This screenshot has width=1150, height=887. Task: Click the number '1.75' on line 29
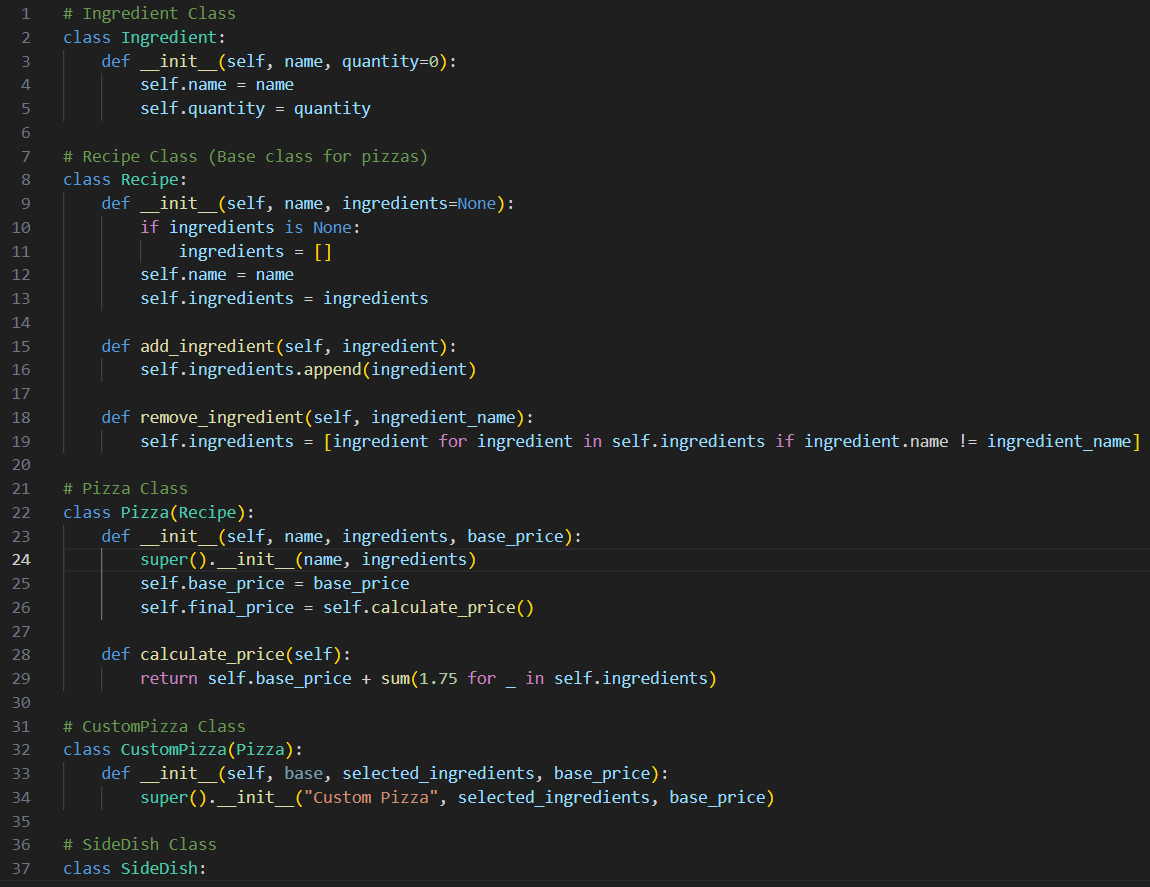coord(438,679)
